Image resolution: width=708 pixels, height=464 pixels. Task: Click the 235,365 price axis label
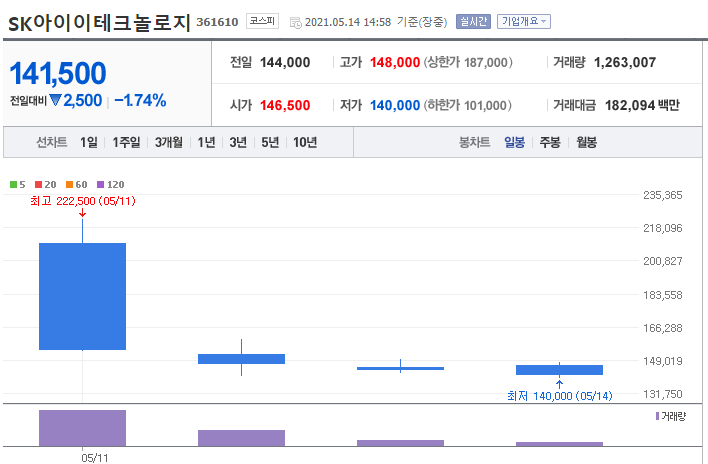pos(662,195)
